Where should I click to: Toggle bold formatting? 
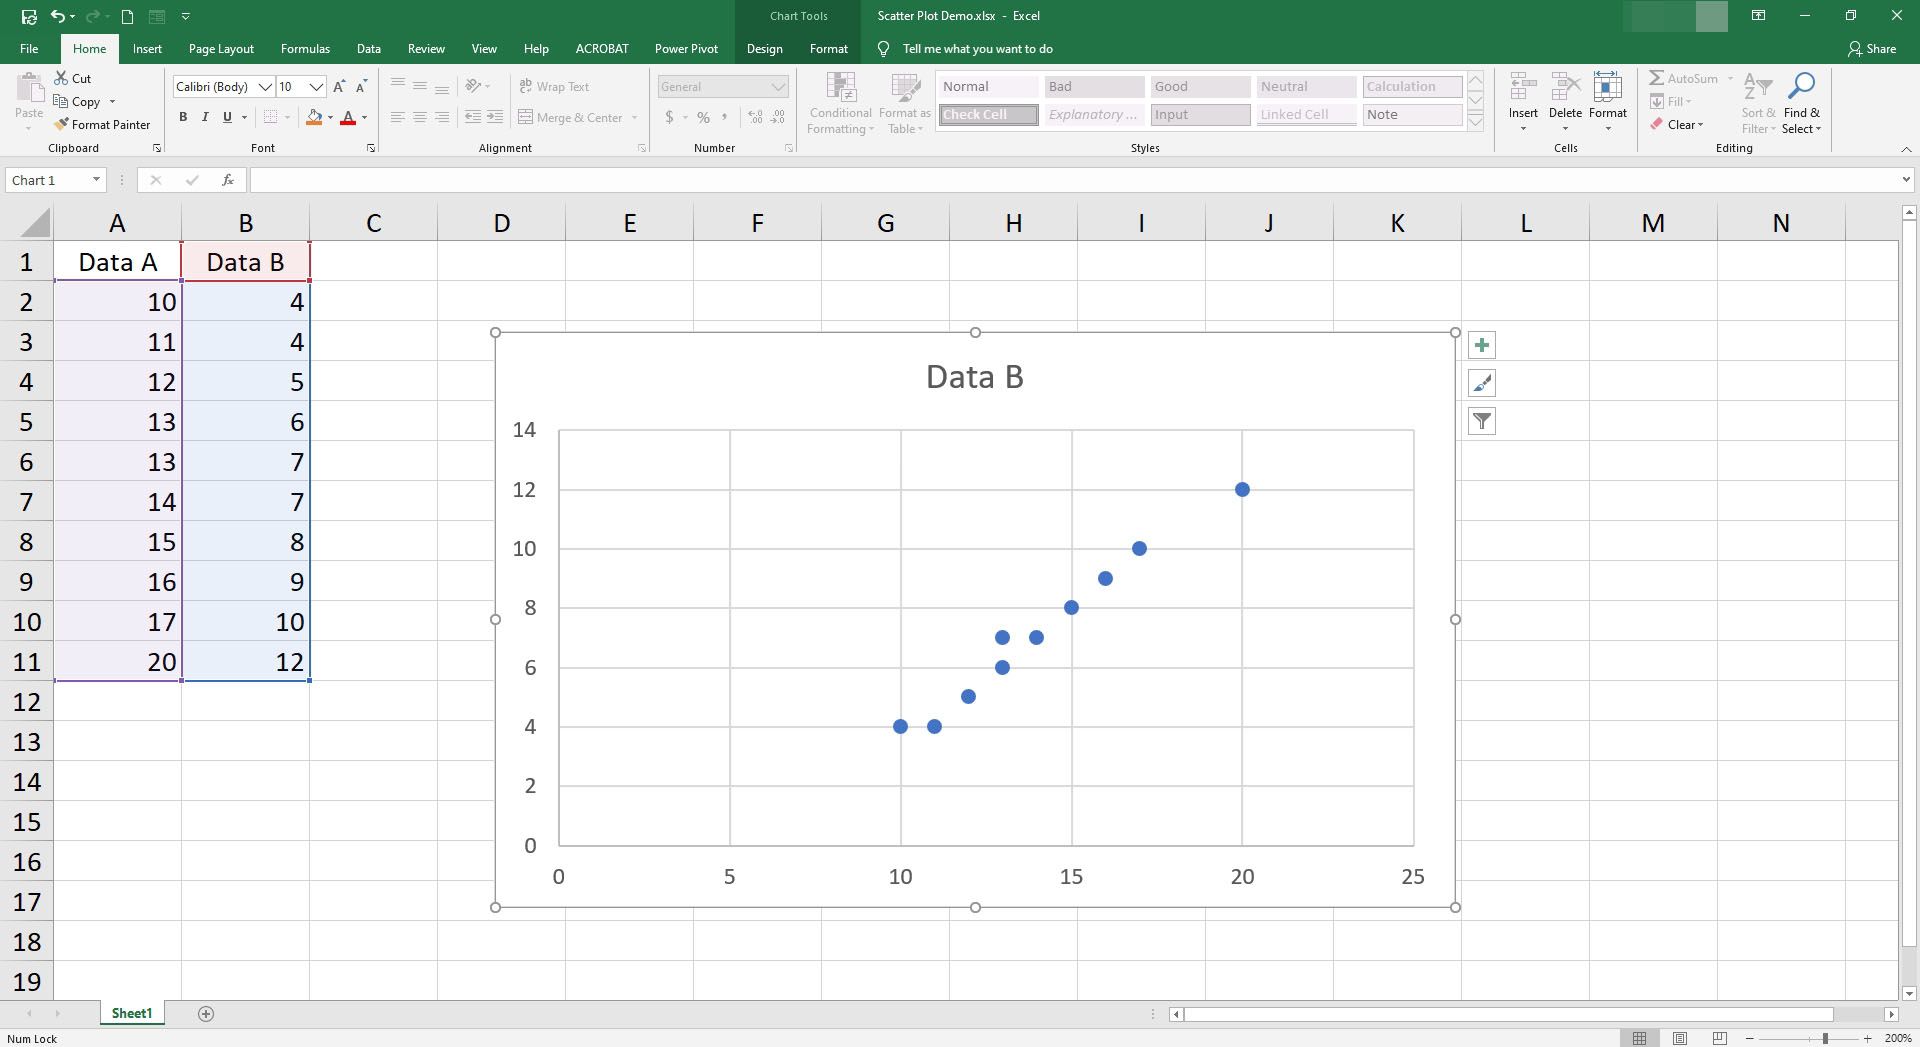pyautogui.click(x=183, y=117)
